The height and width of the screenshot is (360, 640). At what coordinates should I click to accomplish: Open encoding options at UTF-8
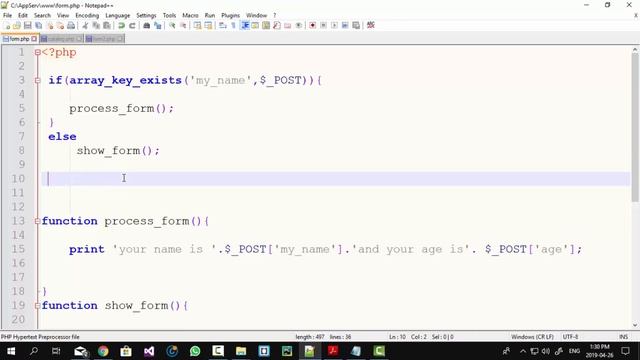(570, 337)
